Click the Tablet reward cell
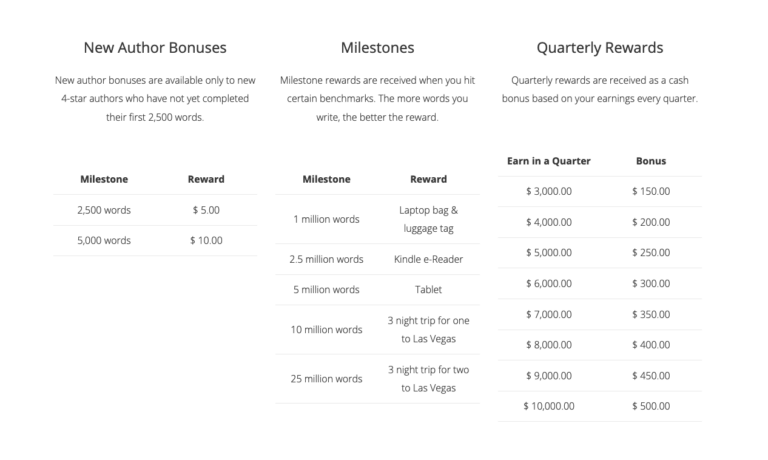Screen dimensions: 768x460 pyautogui.click(x=428, y=289)
